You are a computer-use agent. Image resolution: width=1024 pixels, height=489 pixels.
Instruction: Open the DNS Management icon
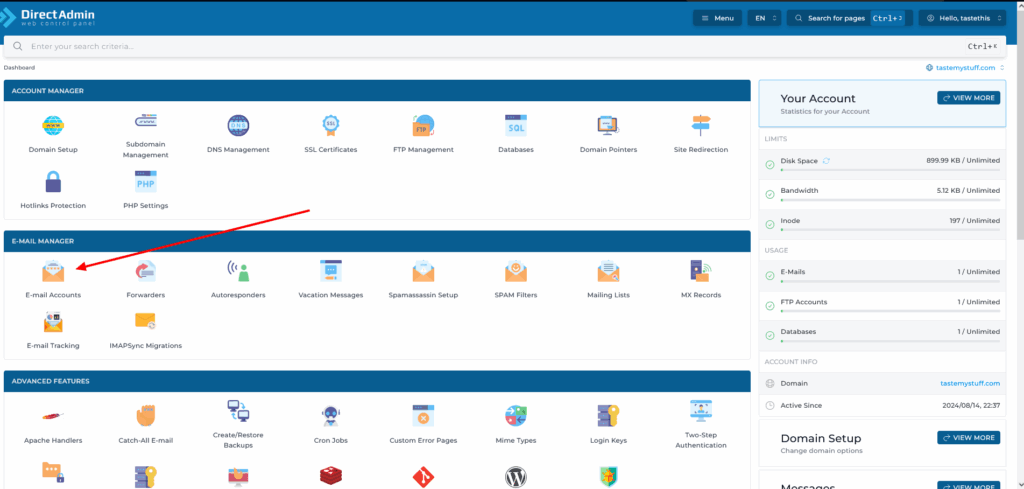click(x=238, y=126)
